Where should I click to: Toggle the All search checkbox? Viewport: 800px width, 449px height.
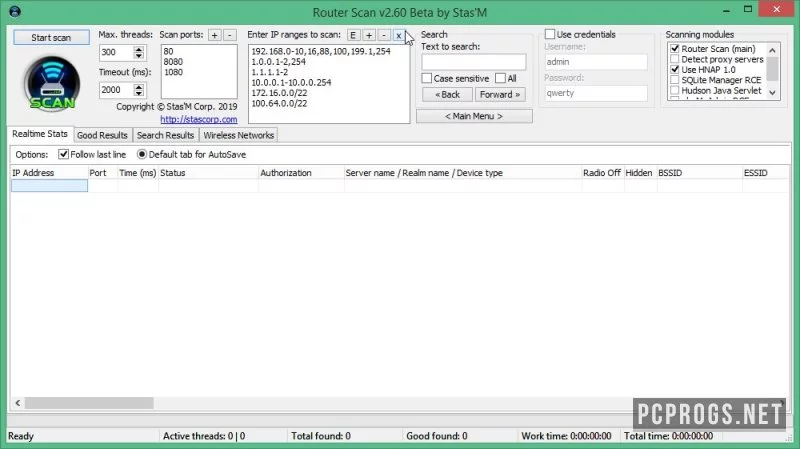[501, 79]
